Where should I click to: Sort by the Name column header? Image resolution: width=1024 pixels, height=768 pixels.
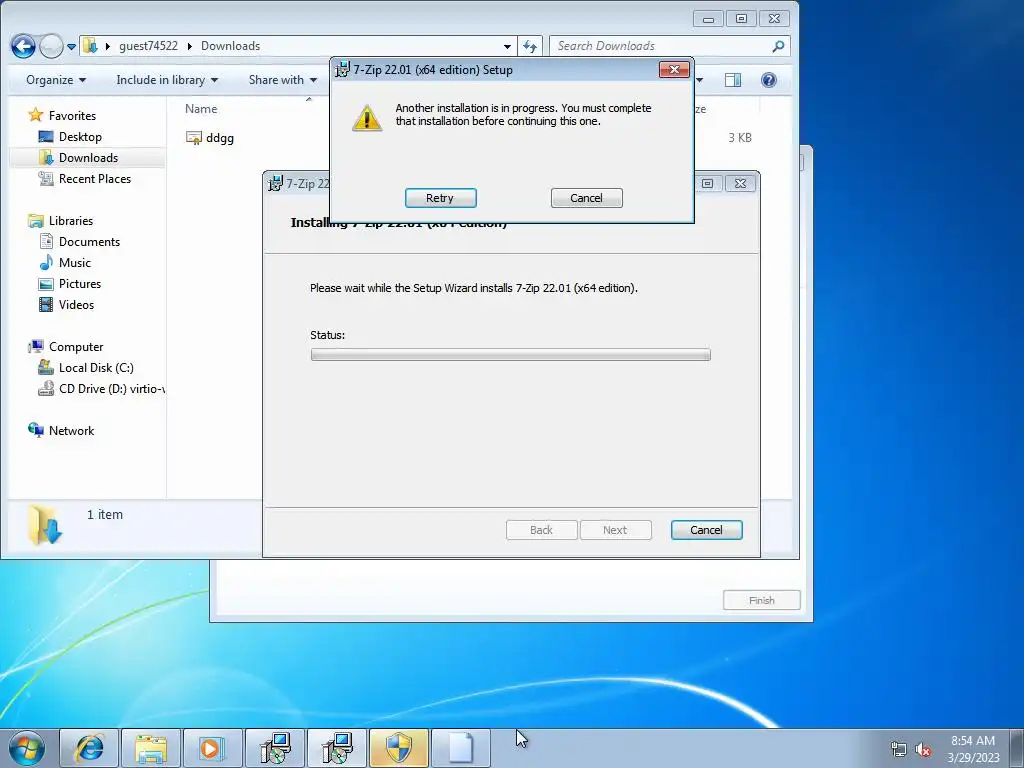pos(201,109)
